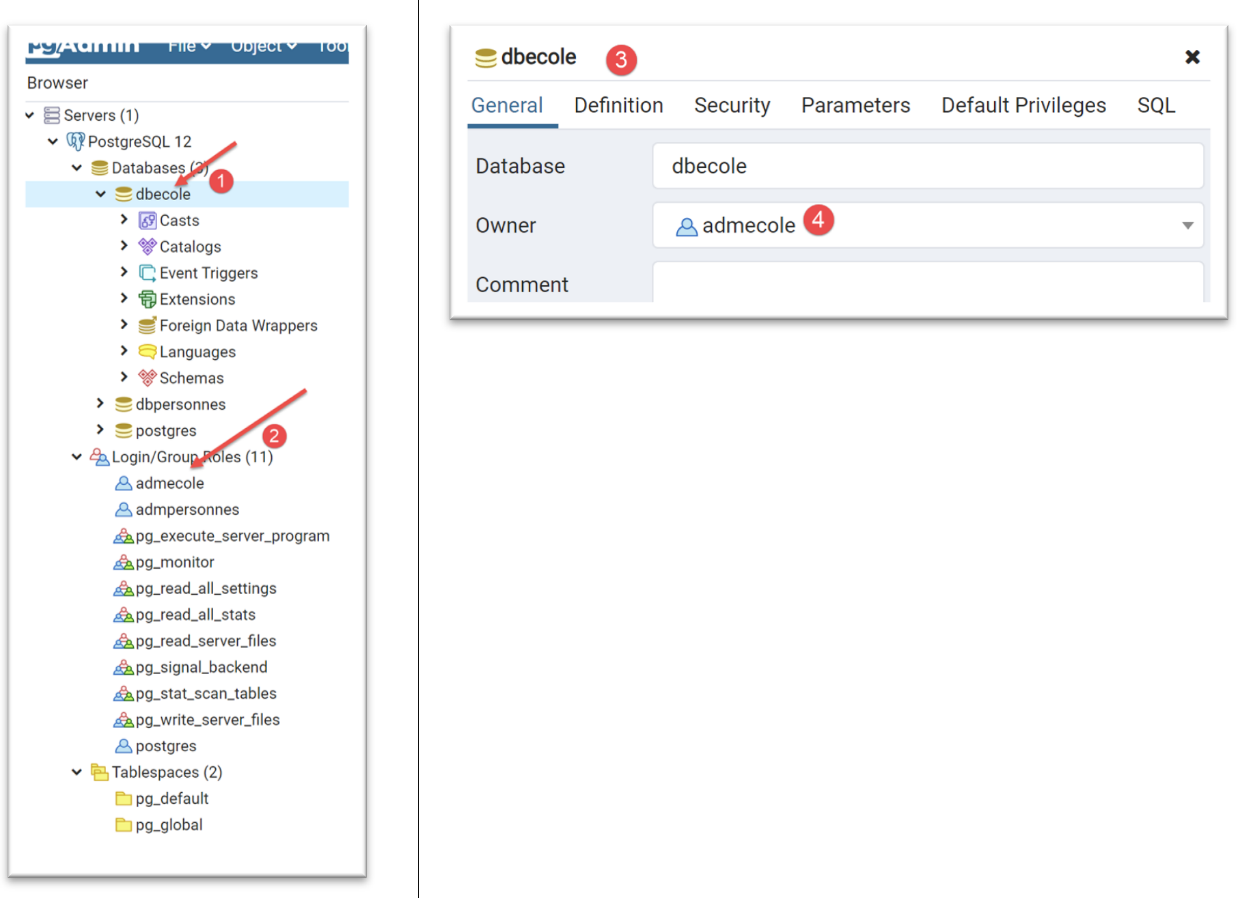Click the Languages speech bubble icon

point(147,352)
